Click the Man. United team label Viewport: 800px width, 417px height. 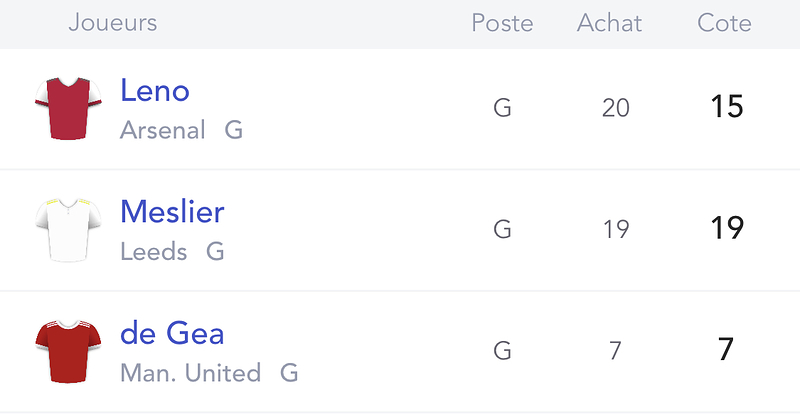pos(190,373)
